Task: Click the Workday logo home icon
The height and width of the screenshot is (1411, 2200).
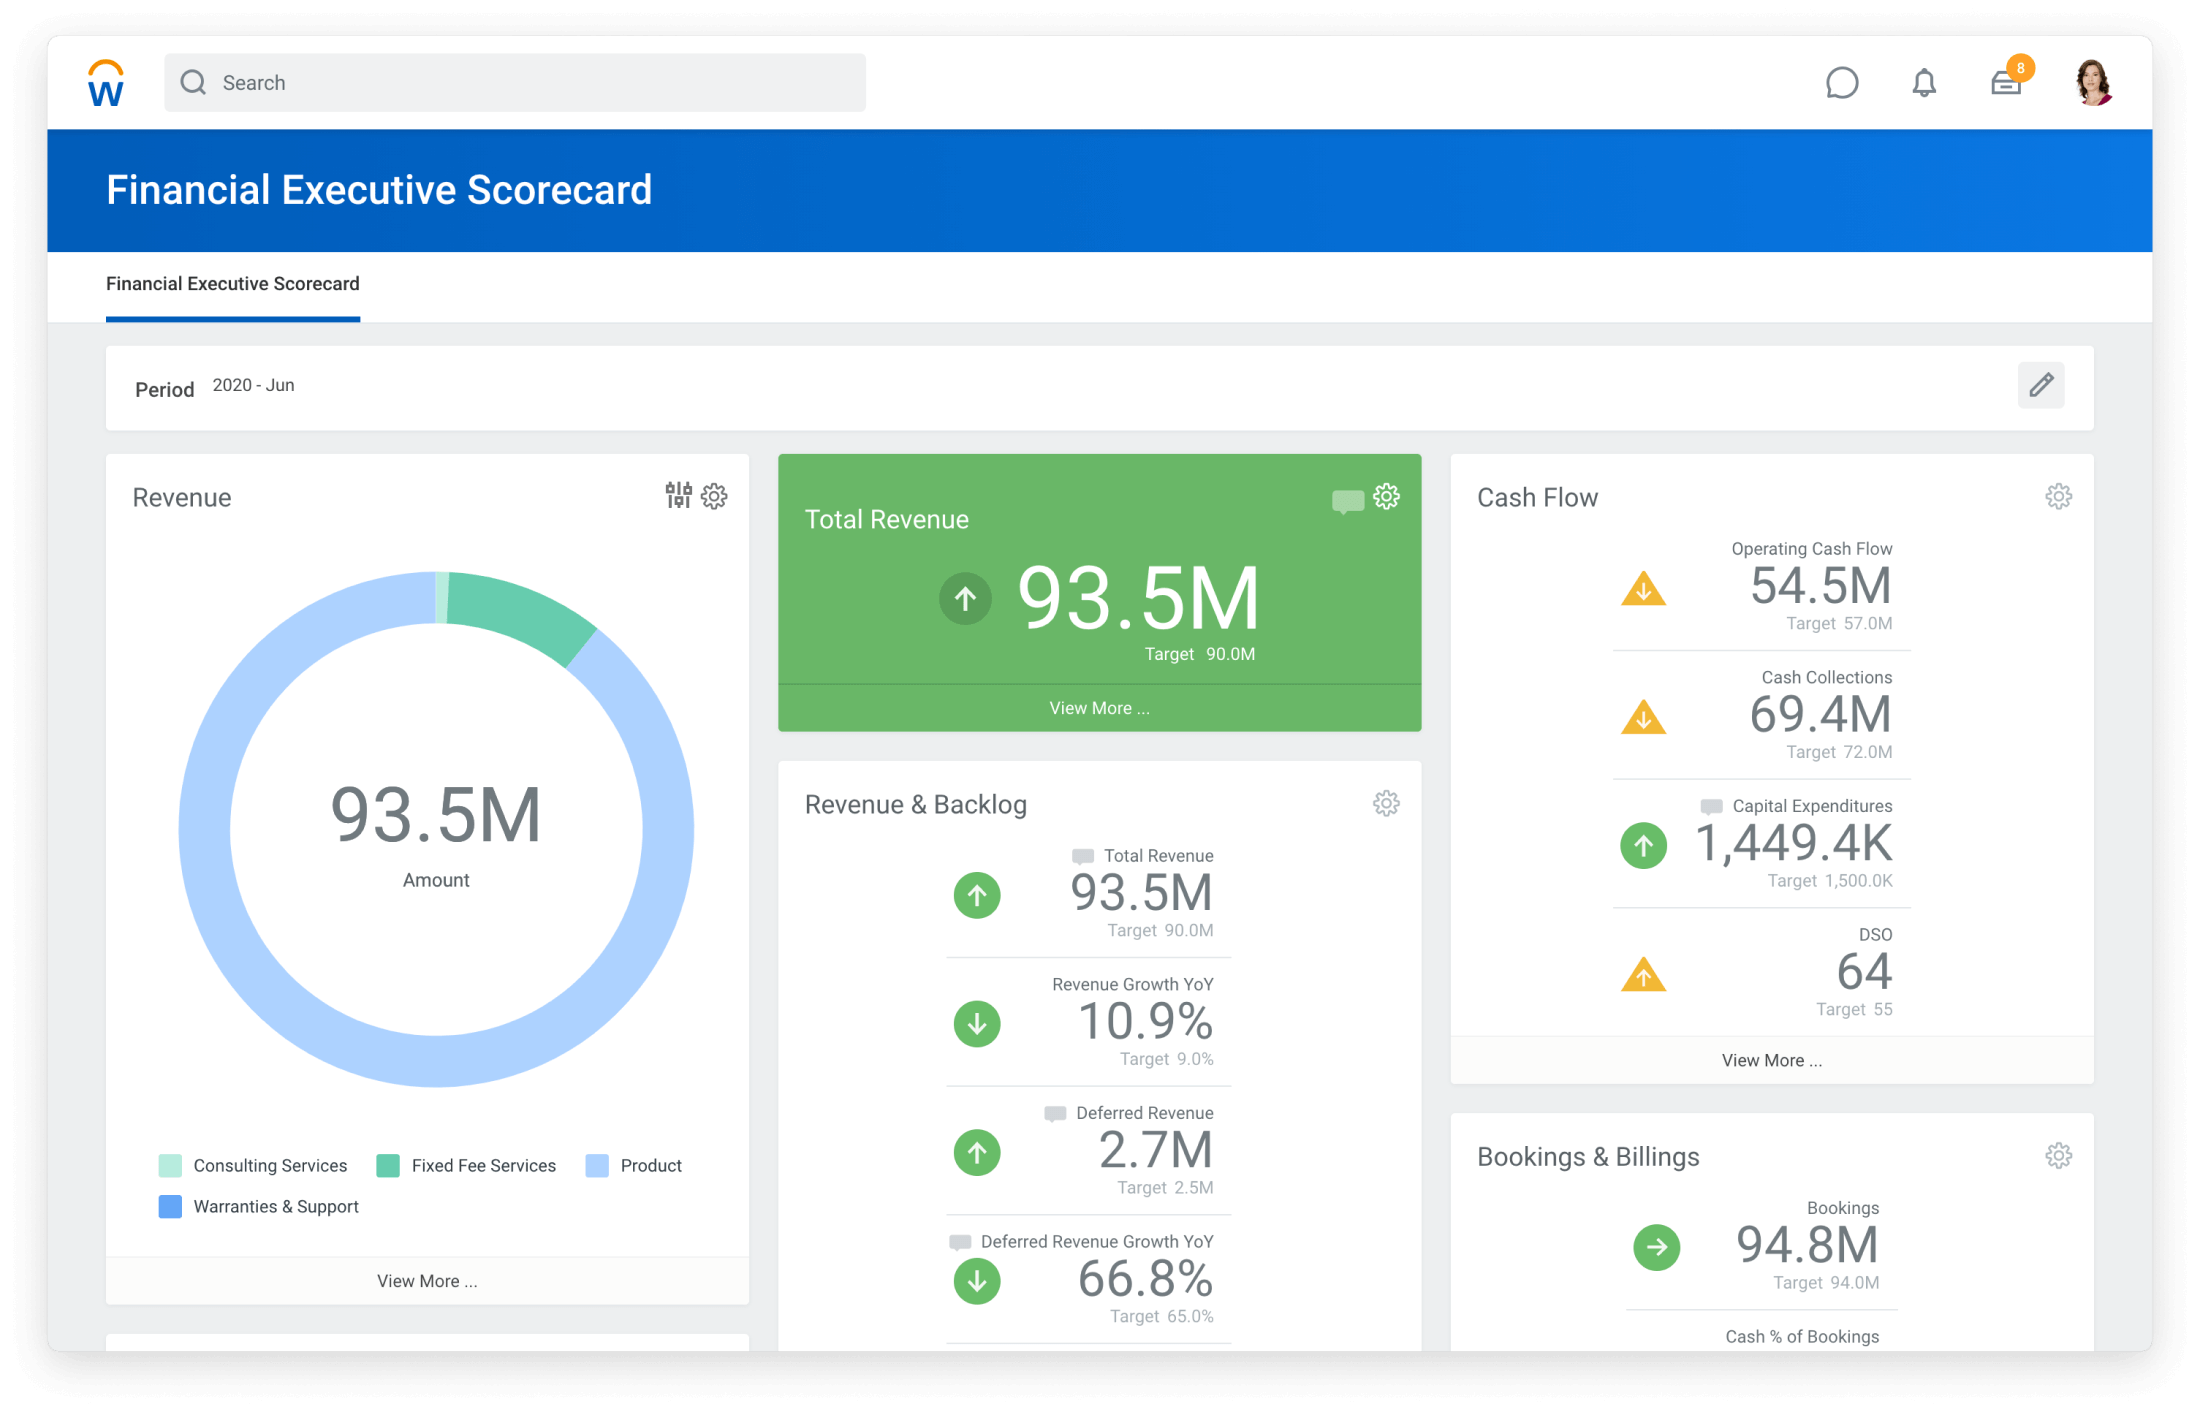Action: [106, 83]
